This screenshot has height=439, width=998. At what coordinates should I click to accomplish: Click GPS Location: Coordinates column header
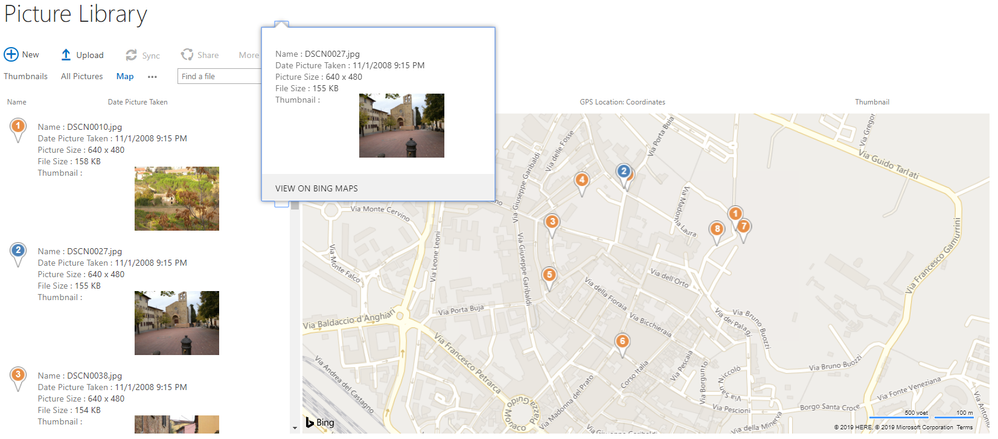[x=622, y=102]
